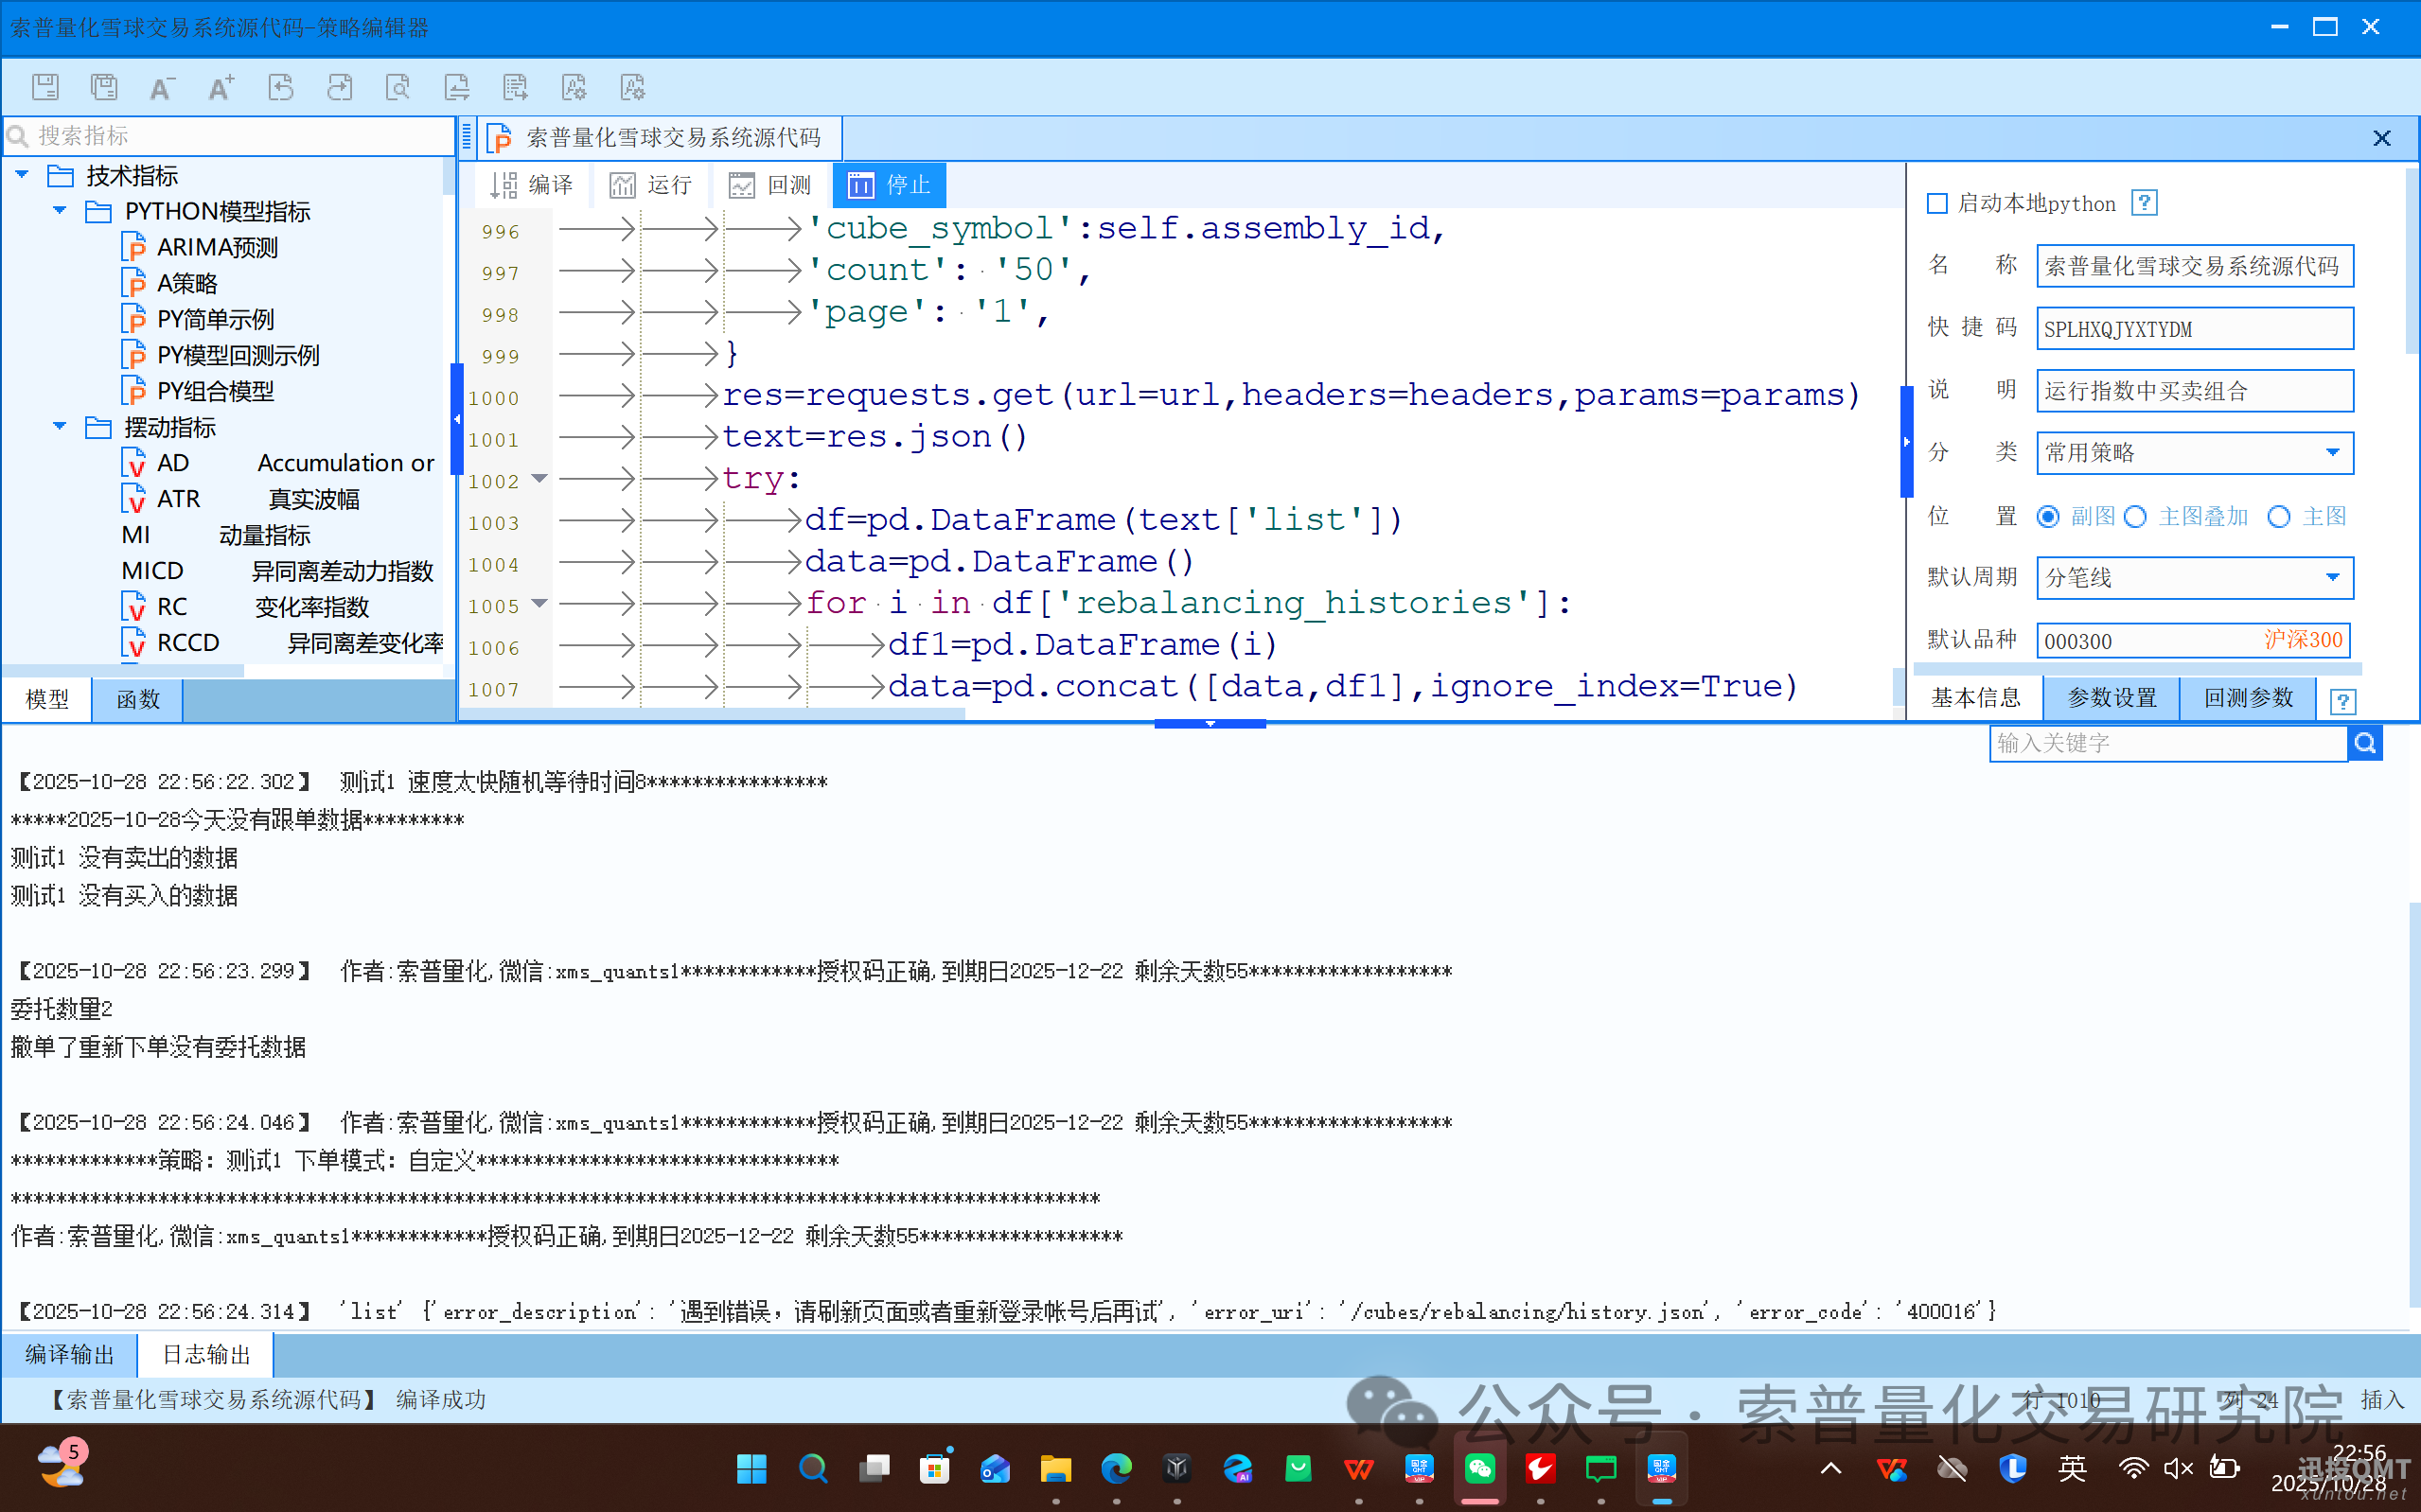Click the find in document icon
This screenshot has height=1512, width=2421.
398,87
